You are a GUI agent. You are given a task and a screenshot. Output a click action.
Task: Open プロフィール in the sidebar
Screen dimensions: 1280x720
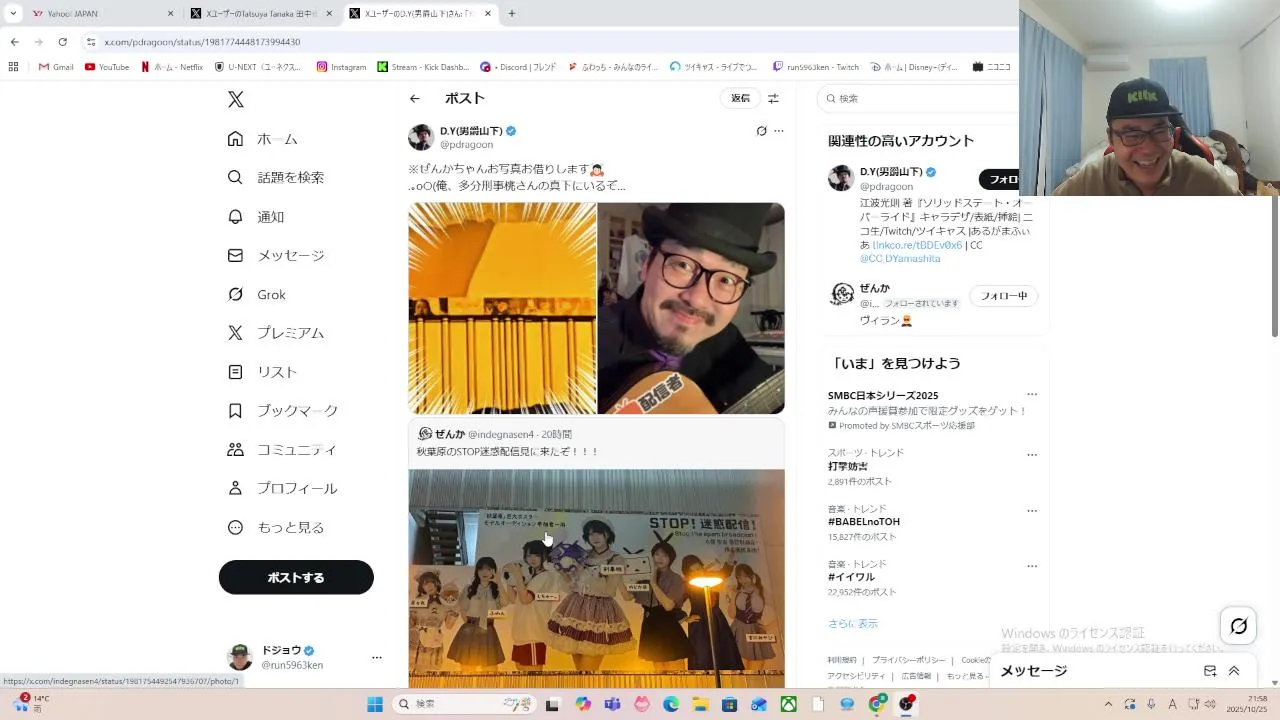[283, 488]
